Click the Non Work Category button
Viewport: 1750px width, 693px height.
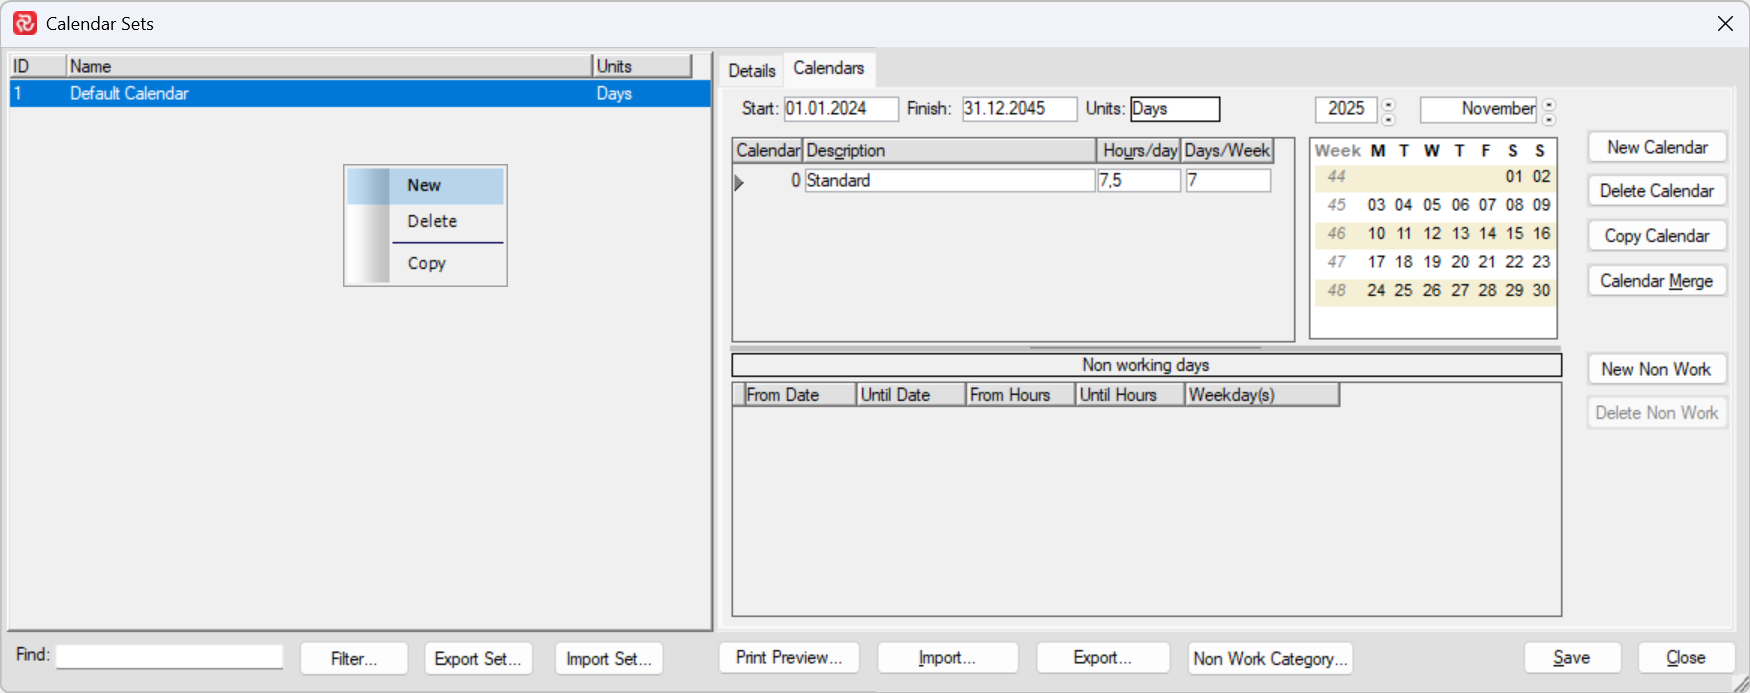pos(1270,658)
